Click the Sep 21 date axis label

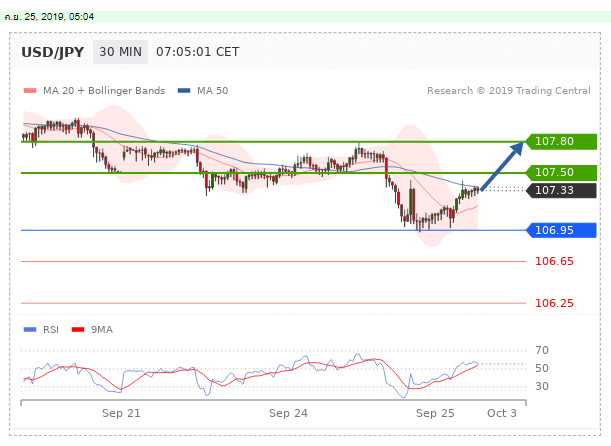pos(121,413)
